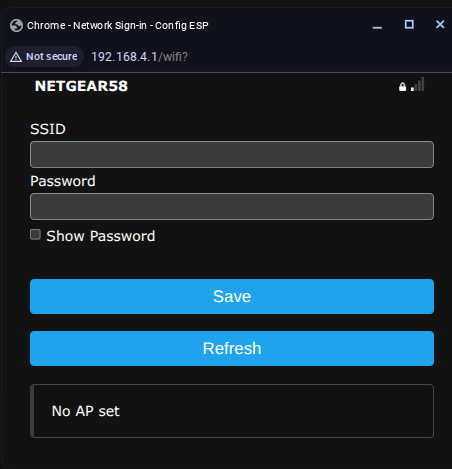Focus the Password input field
This screenshot has width=452, height=469.
[x=232, y=206]
